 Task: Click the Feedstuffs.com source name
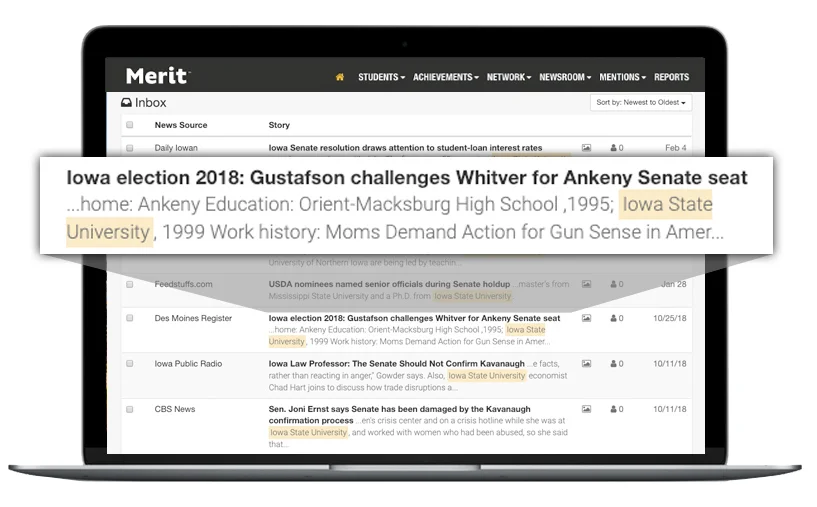coord(183,284)
